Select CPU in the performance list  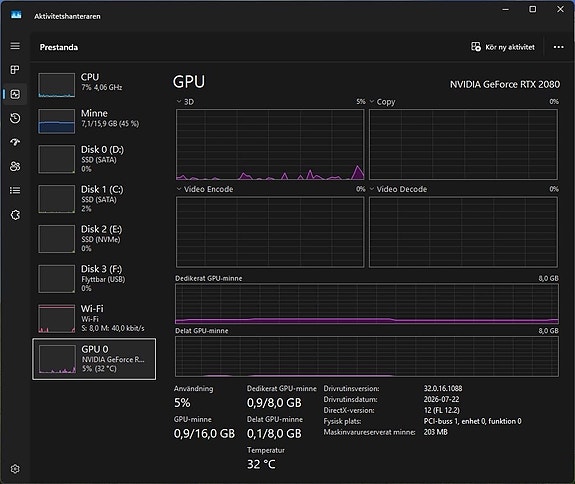94,85
